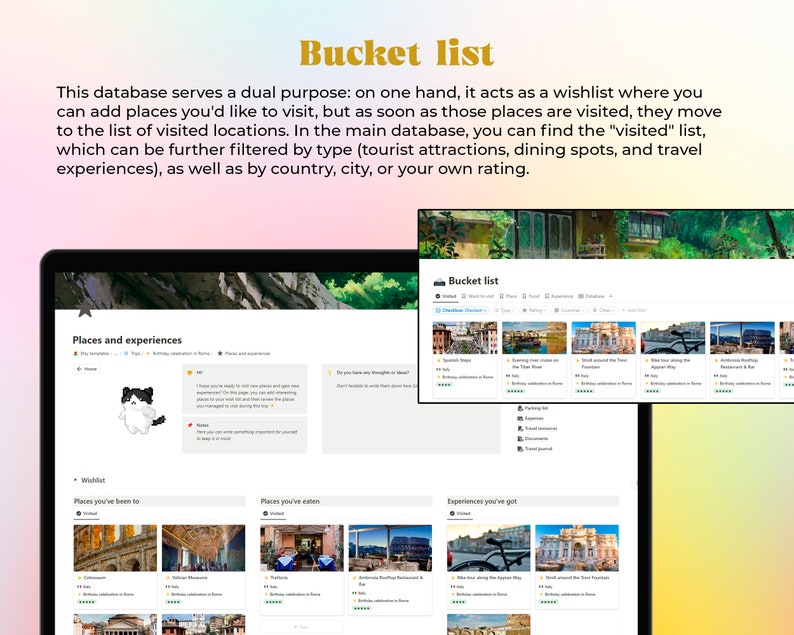
Task: Expand the Wishlist toggle
Action: (x=75, y=480)
